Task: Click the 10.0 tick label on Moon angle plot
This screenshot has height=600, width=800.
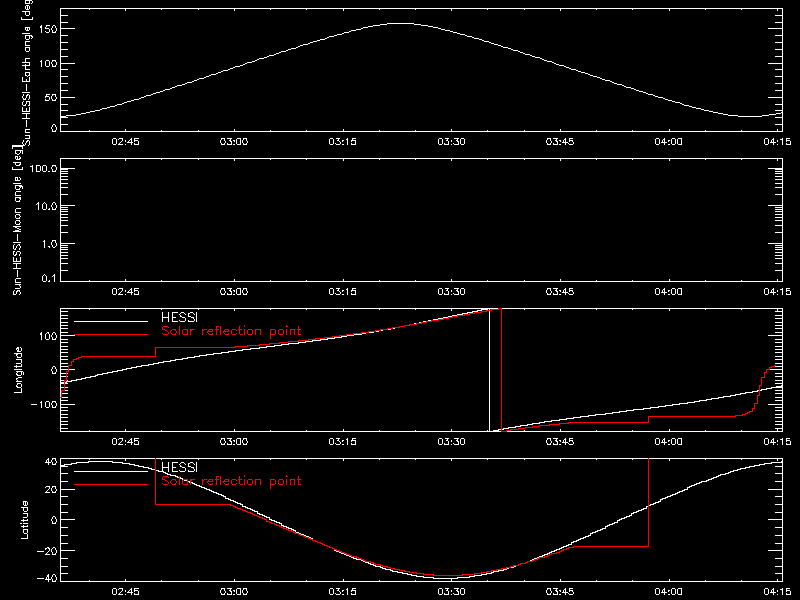Action: click(x=46, y=207)
